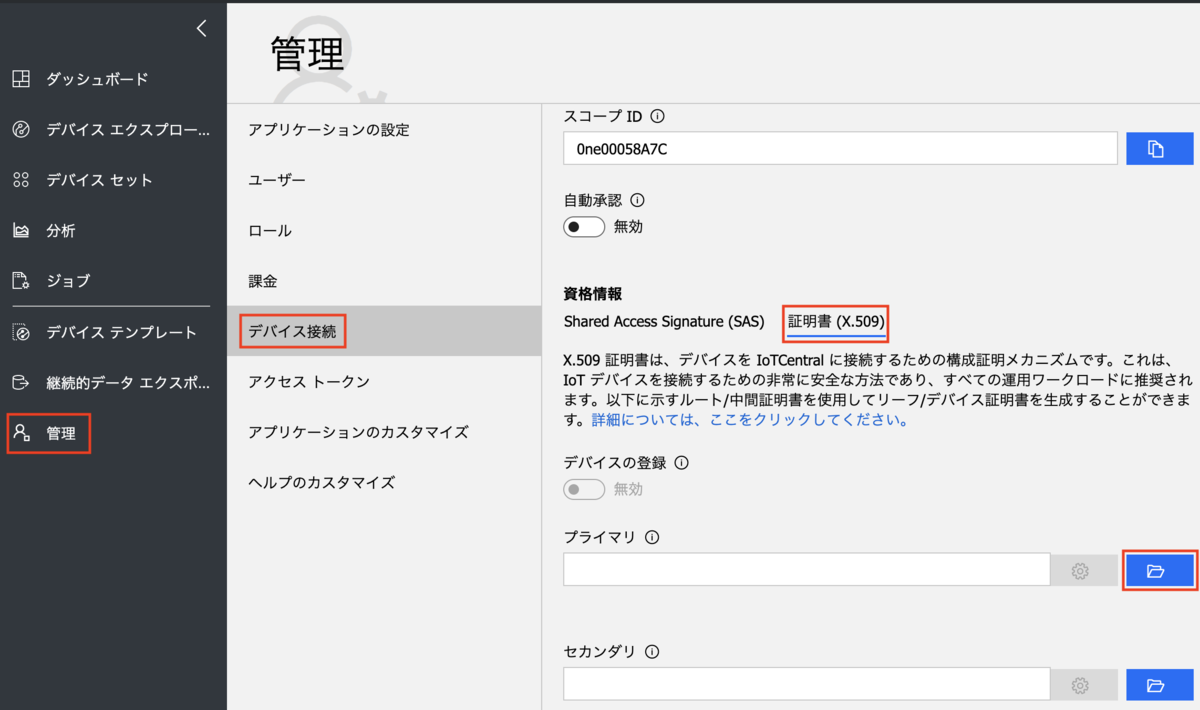Click the Jobs document icon

tap(21, 280)
